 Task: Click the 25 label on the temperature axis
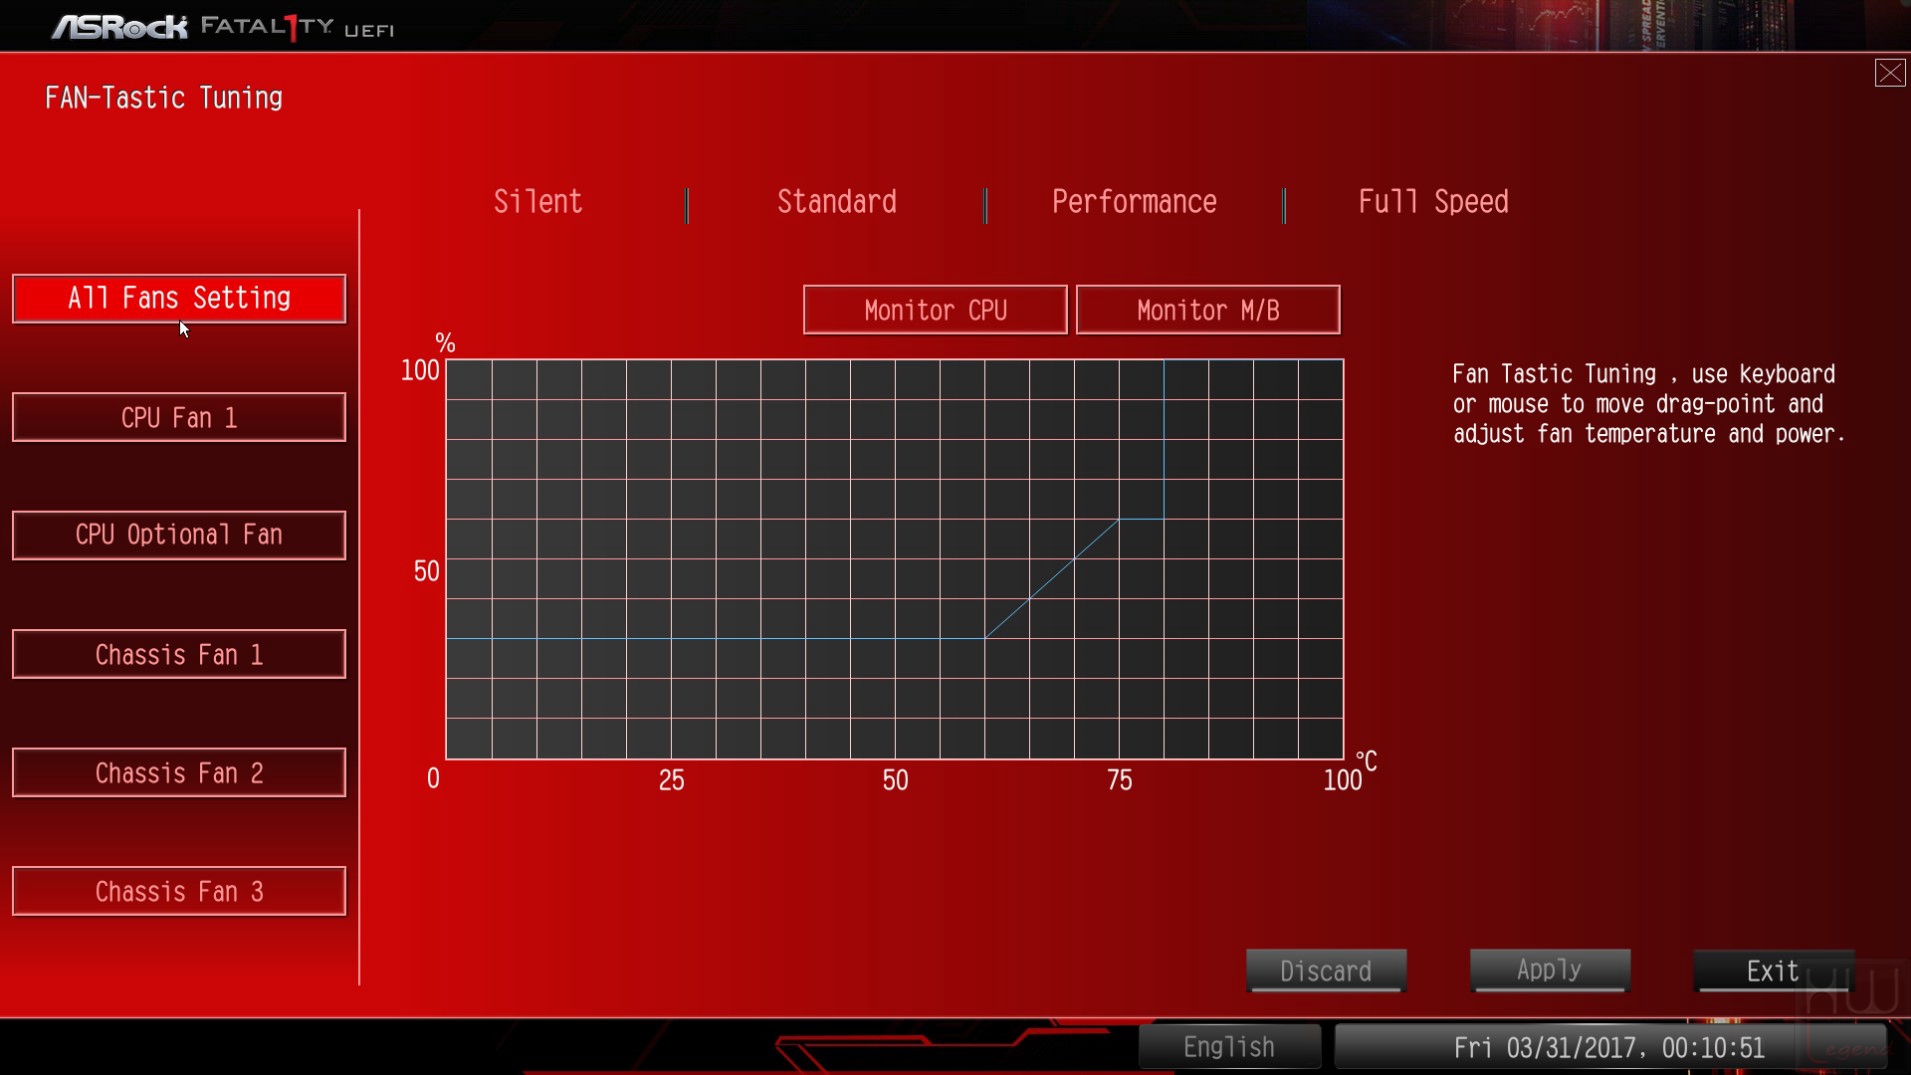[671, 780]
